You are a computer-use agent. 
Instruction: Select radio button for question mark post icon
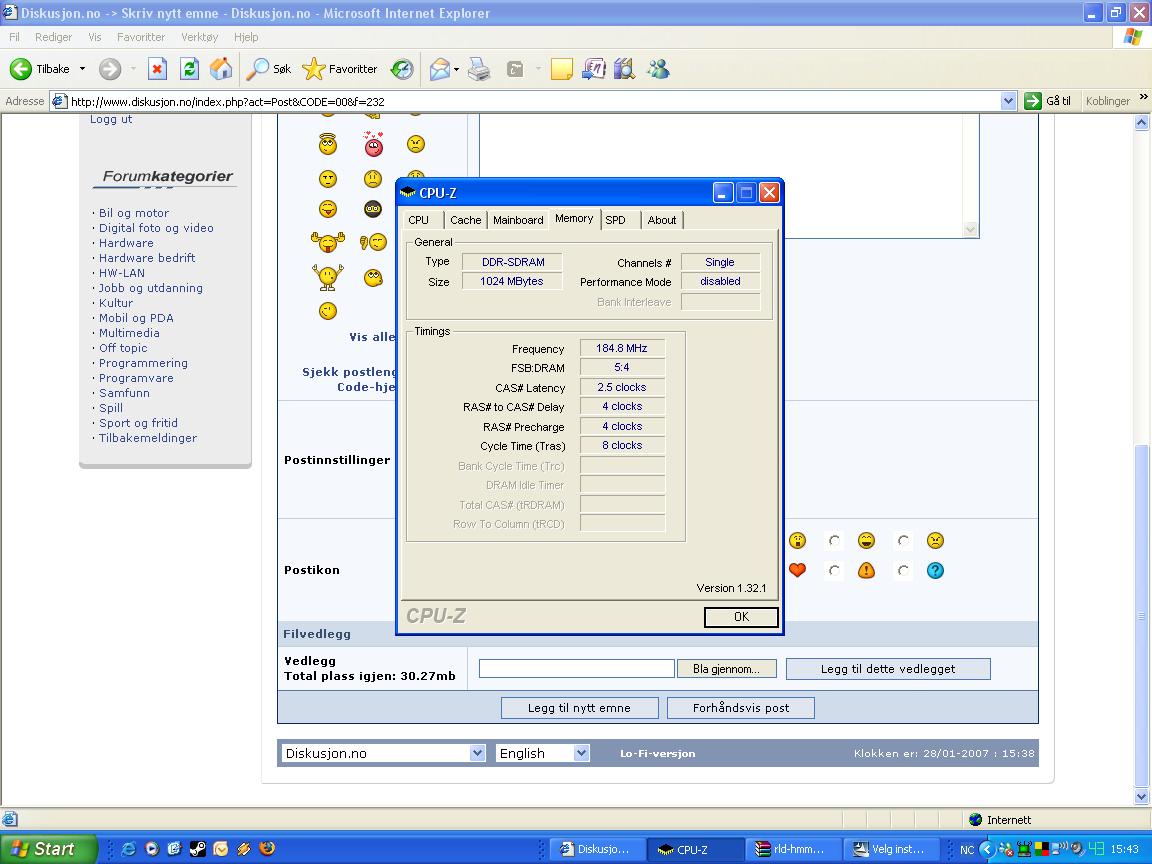(903, 570)
